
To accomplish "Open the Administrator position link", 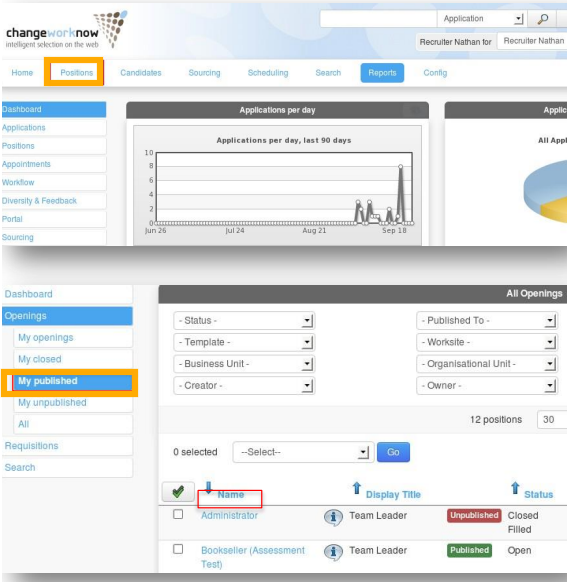I will (229, 516).
